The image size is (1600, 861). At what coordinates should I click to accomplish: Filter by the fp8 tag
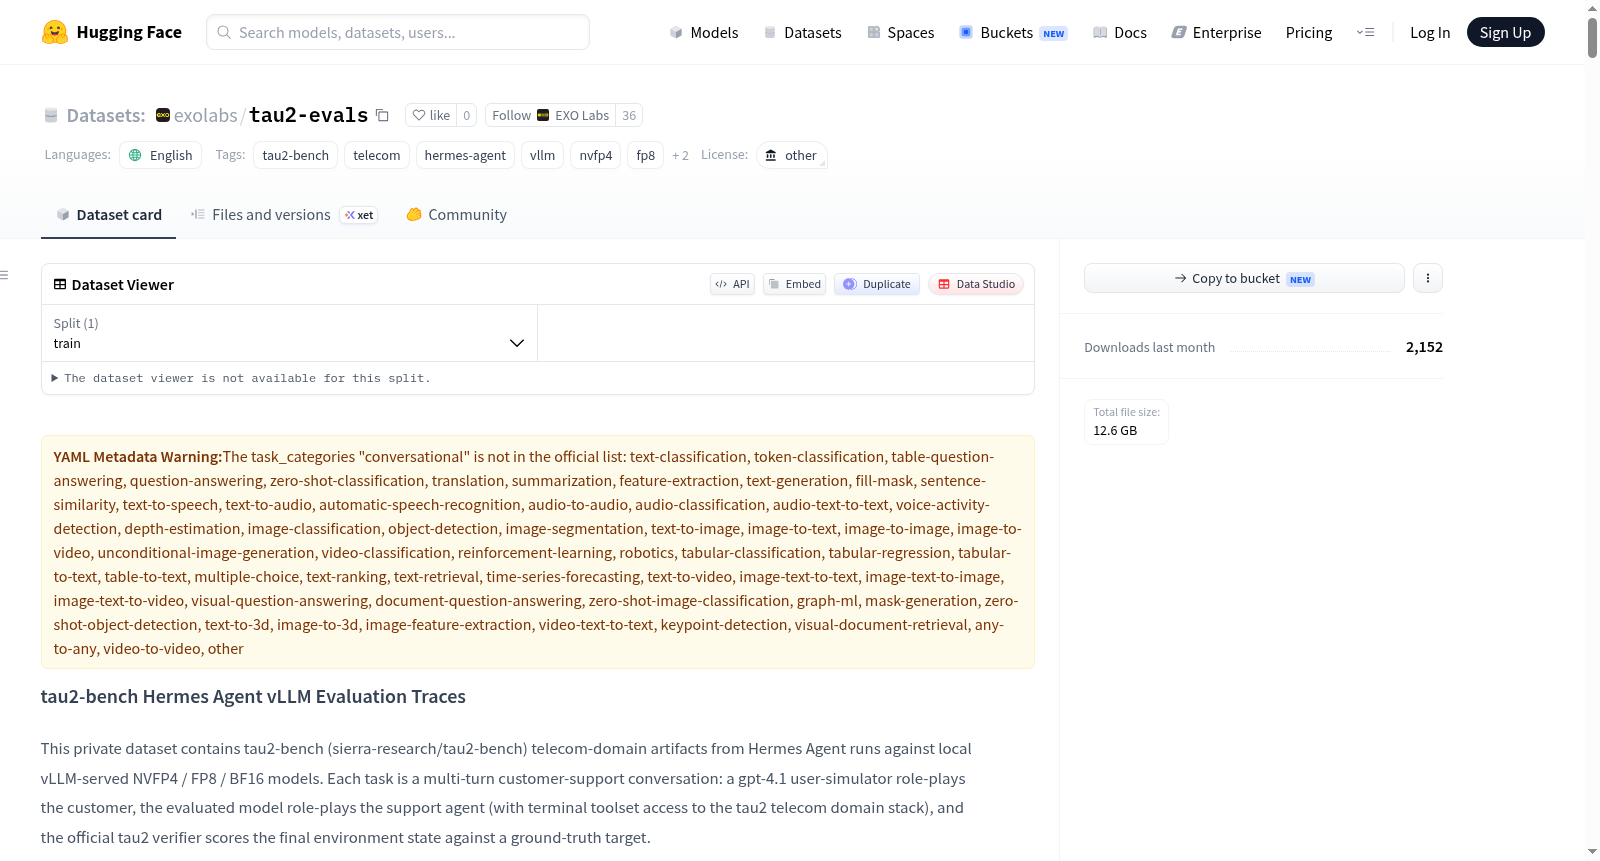point(646,155)
